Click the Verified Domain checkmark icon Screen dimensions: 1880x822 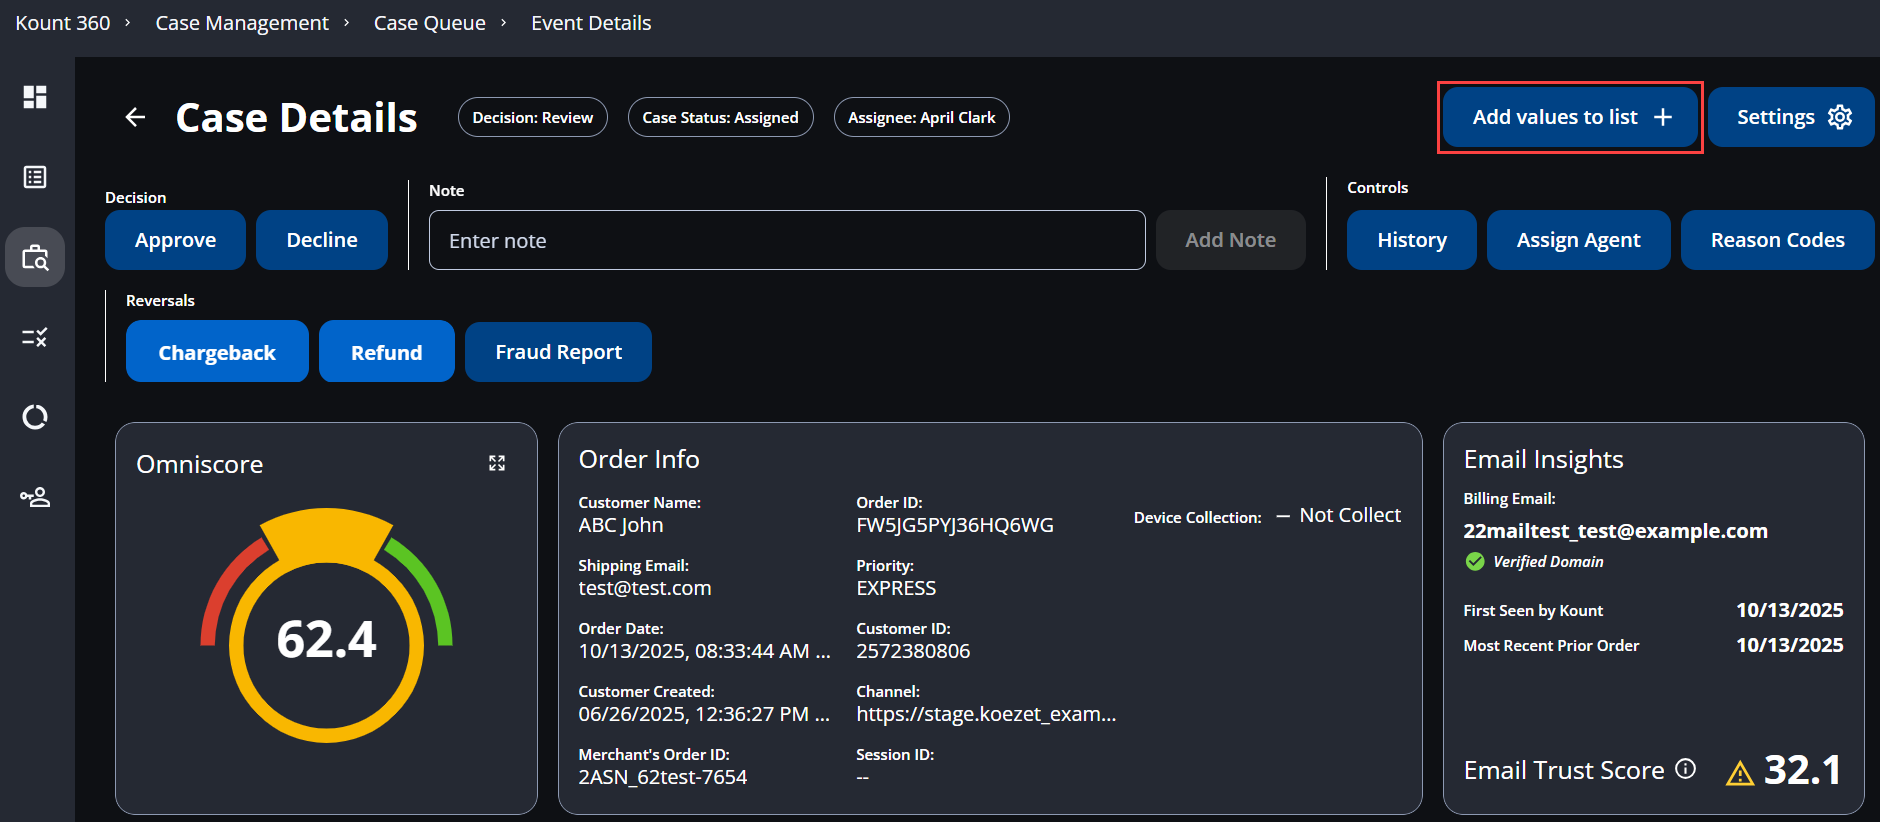(1475, 562)
